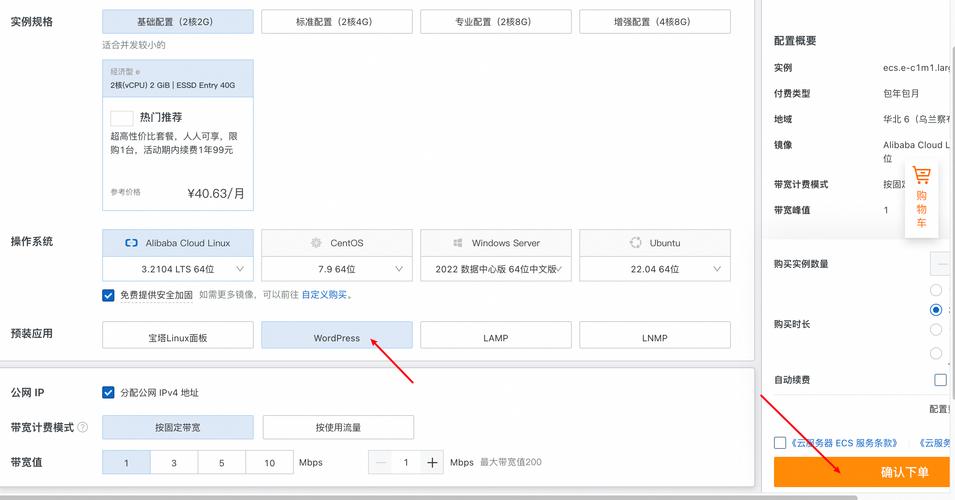Select 标准配置（2核4G）spec tab
The width and height of the screenshot is (955, 500).
point(337,22)
